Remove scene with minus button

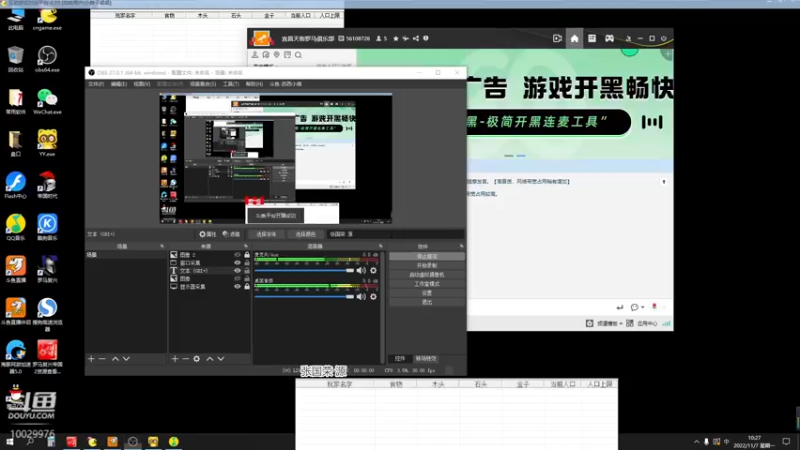tap(102, 359)
